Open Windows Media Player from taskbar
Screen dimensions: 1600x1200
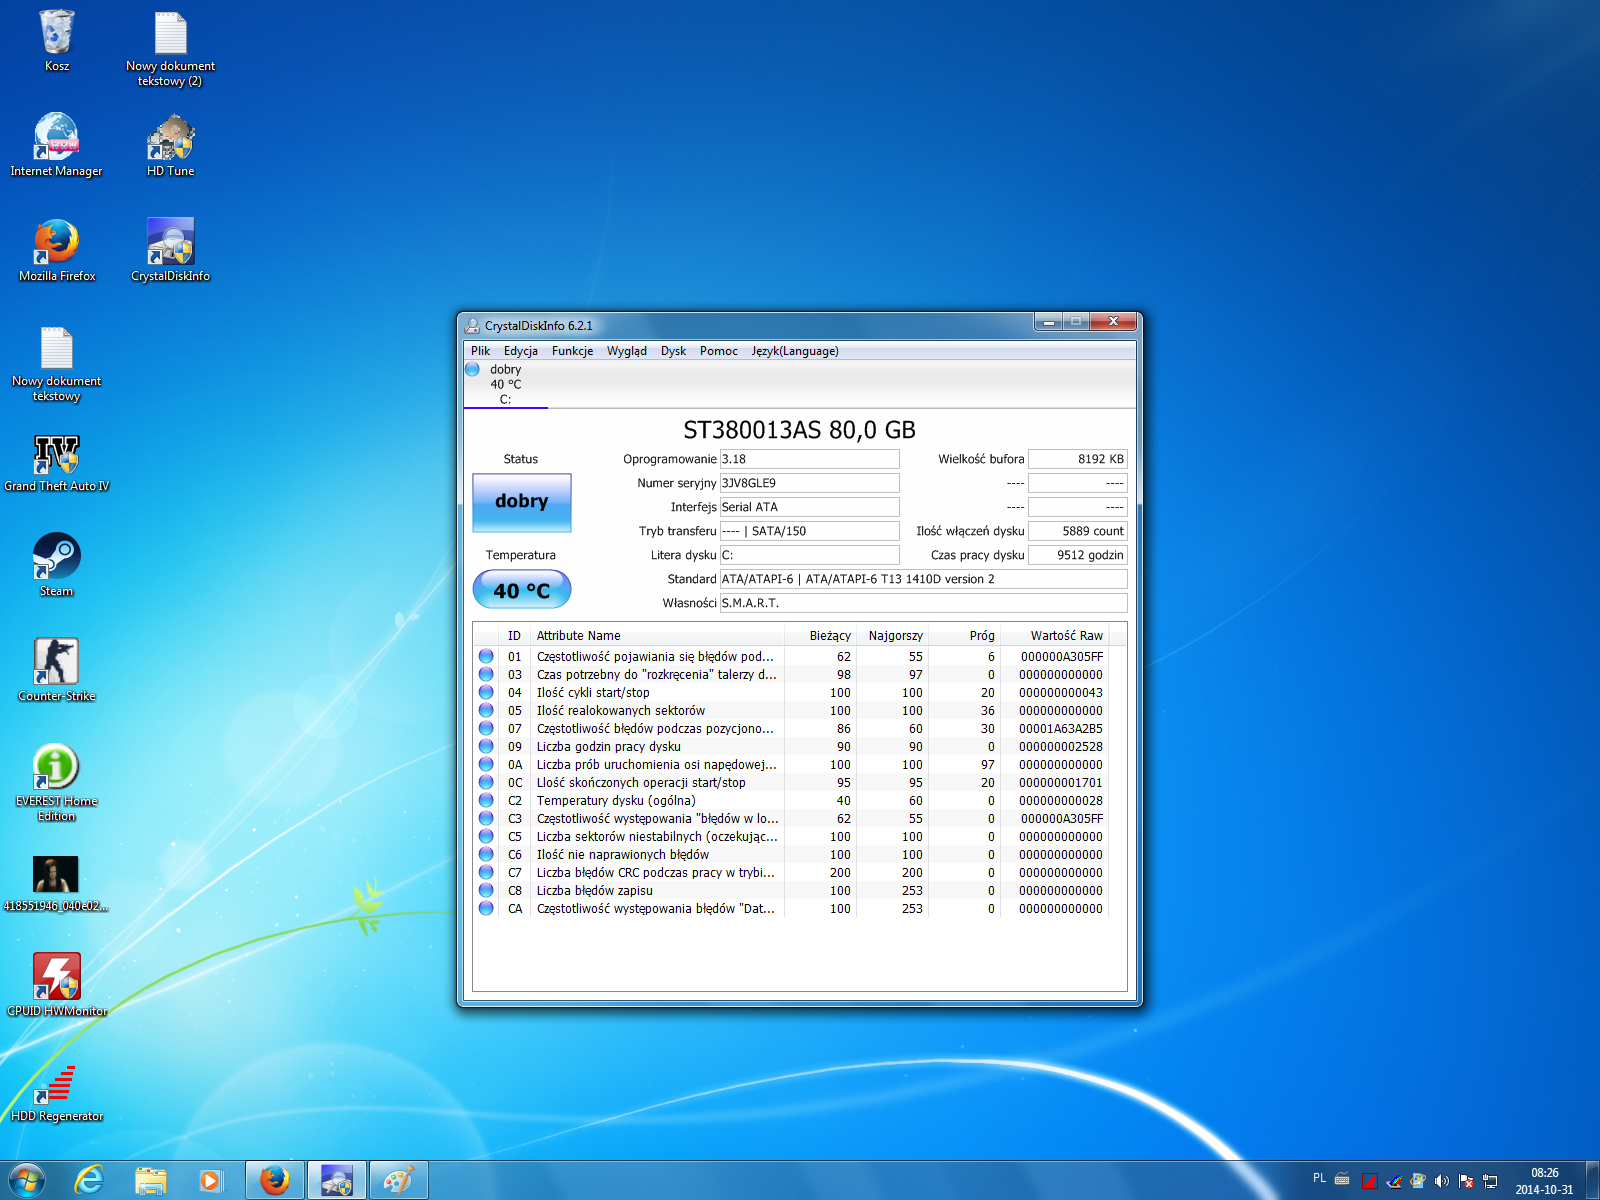pyautogui.click(x=212, y=1181)
